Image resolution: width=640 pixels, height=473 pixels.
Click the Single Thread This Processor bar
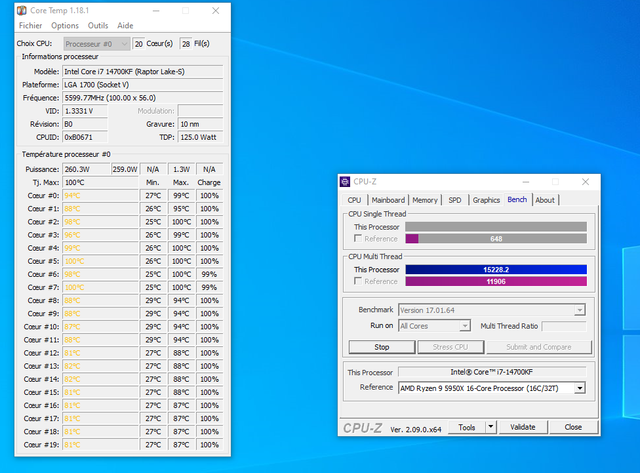(x=496, y=227)
